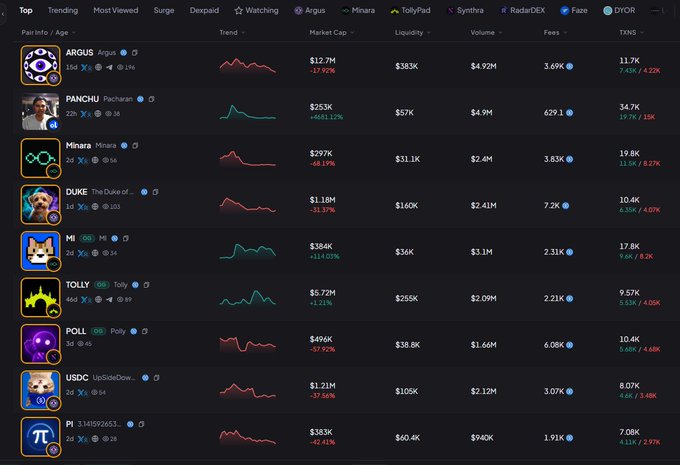Open the website globe icon for PI
This screenshot has height=465, width=680.
coord(95,439)
